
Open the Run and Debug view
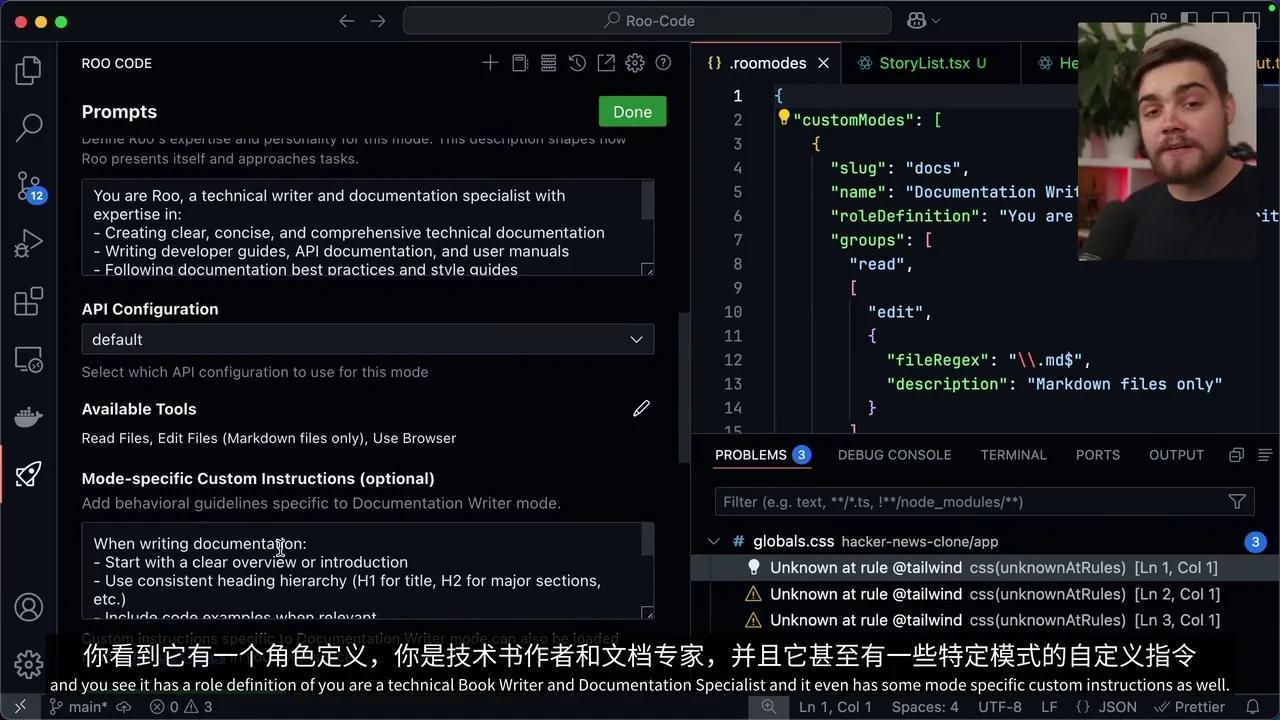coord(29,243)
